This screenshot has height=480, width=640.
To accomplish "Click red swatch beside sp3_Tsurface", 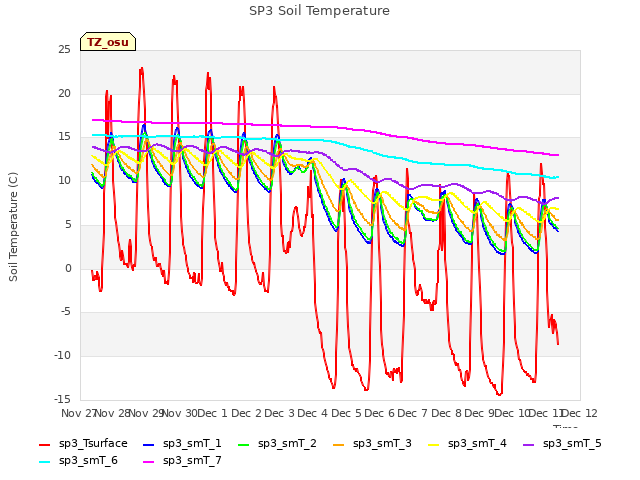I will click(44, 444).
